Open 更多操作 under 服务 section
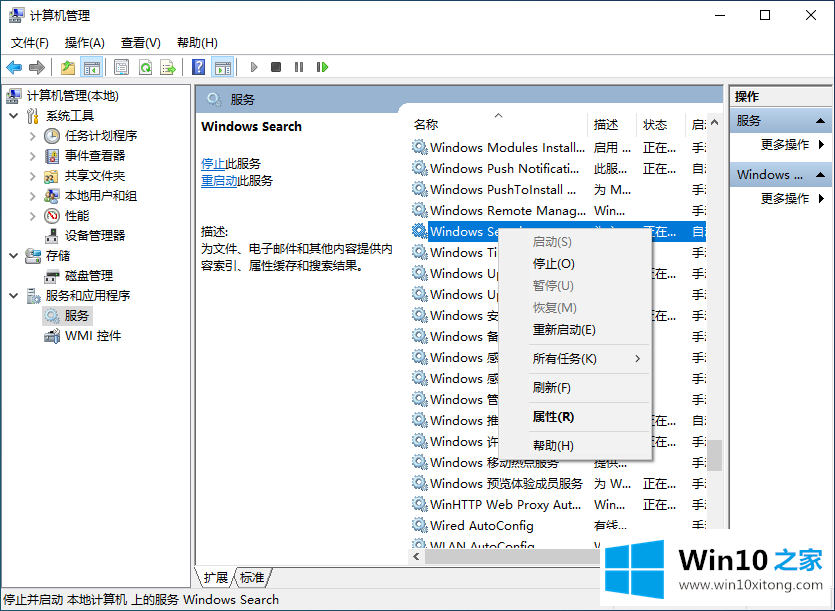 point(785,144)
